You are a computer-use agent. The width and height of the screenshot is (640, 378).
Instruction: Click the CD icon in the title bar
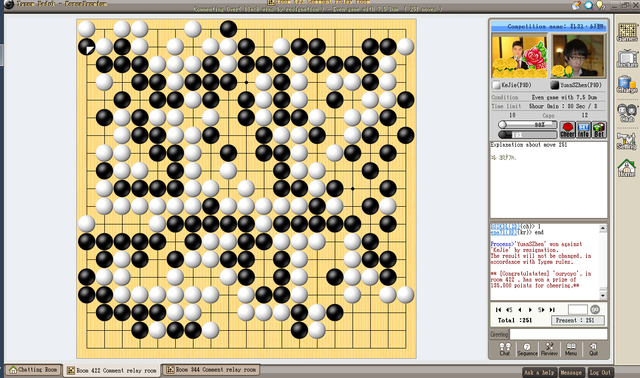(576, 5)
